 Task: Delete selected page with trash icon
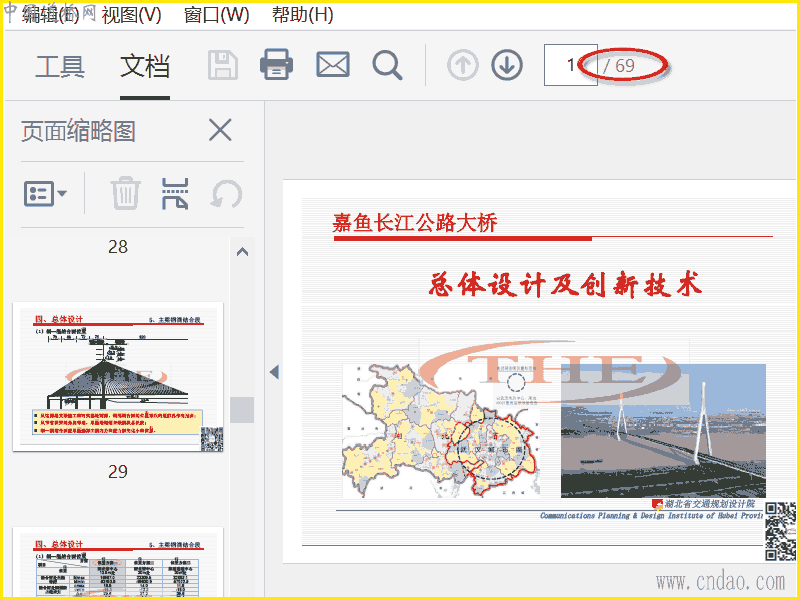tap(126, 193)
